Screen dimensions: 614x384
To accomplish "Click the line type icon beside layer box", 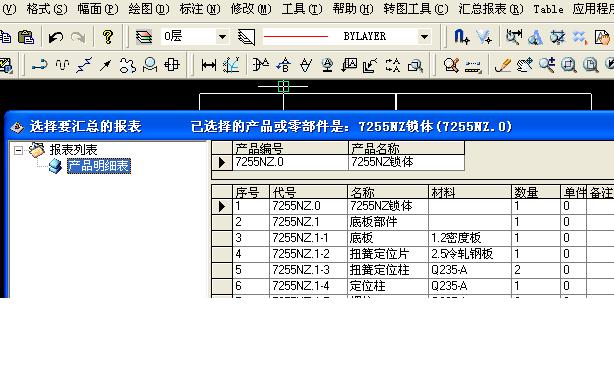I will click(x=247, y=37).
